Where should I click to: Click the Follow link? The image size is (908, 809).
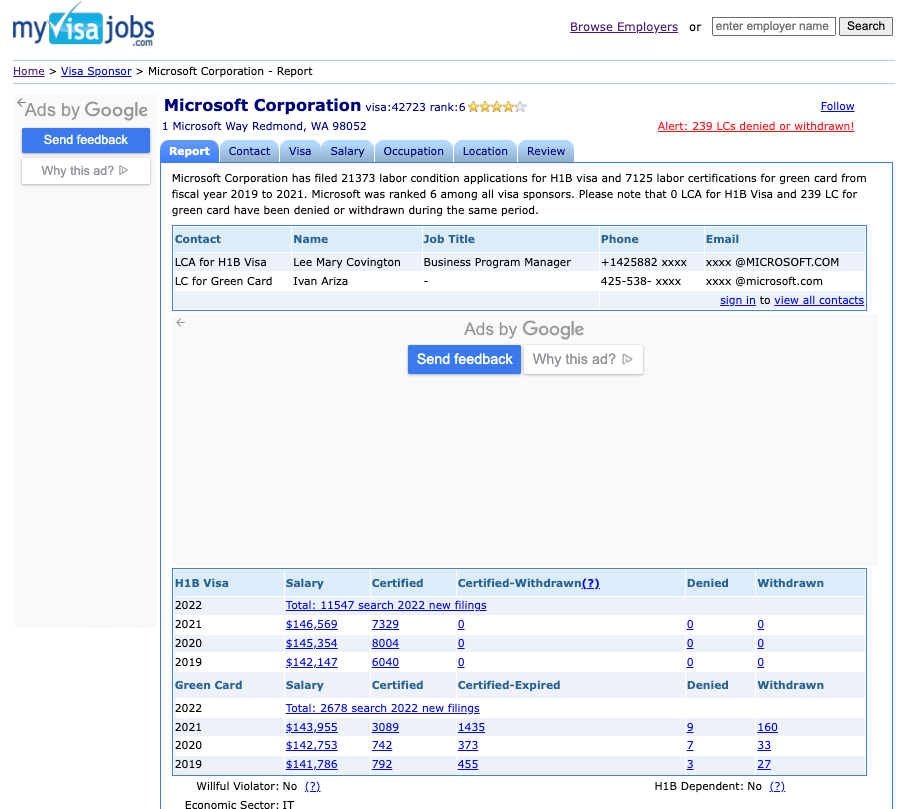click(837, 106)
